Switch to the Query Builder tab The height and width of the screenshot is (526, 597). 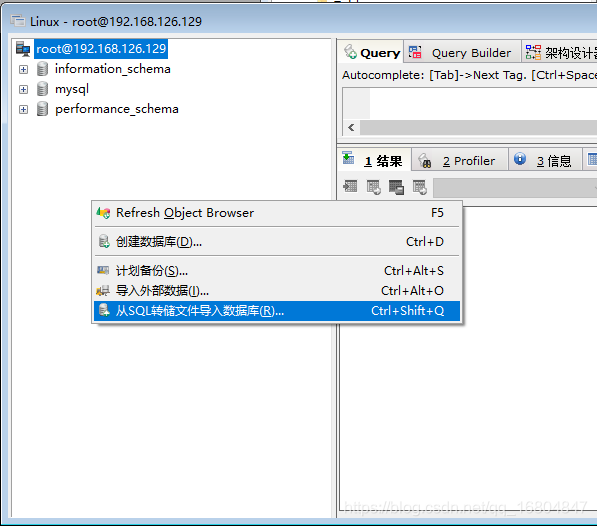(462, 53)
